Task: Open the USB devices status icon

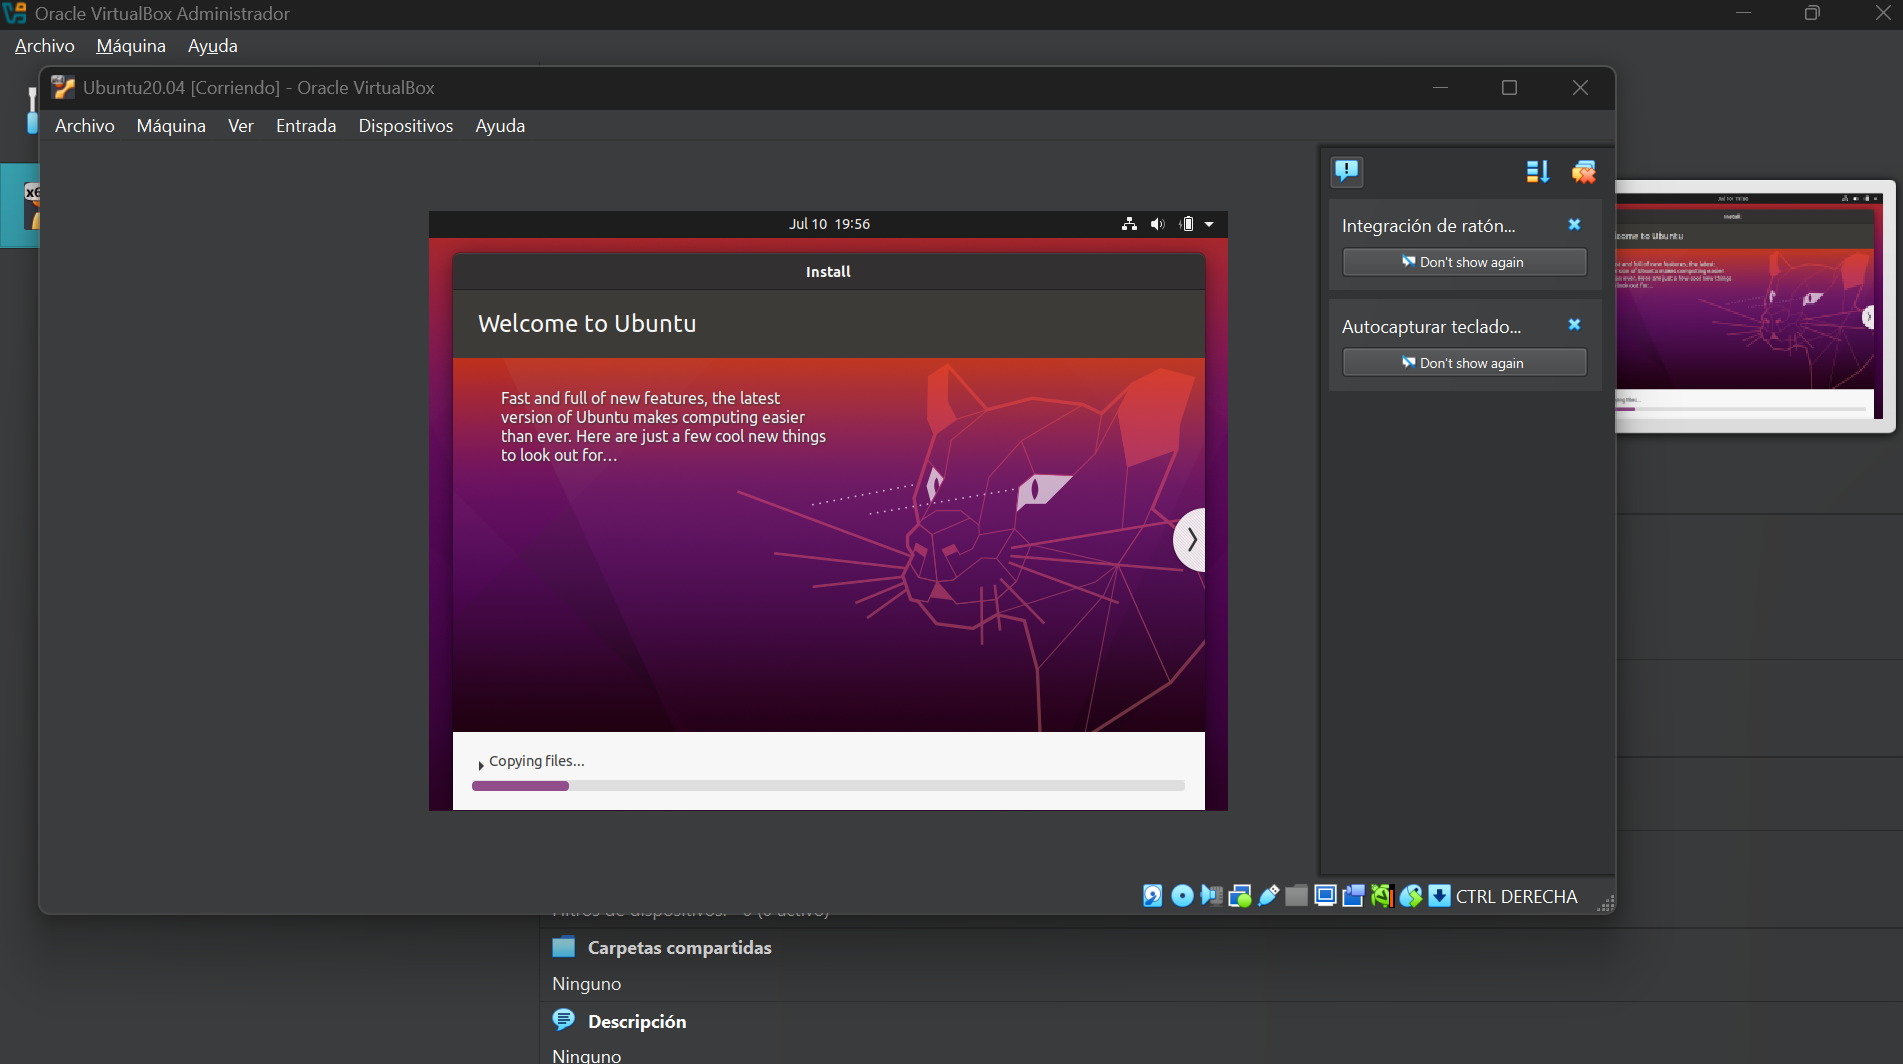Action: (1268, 896)
